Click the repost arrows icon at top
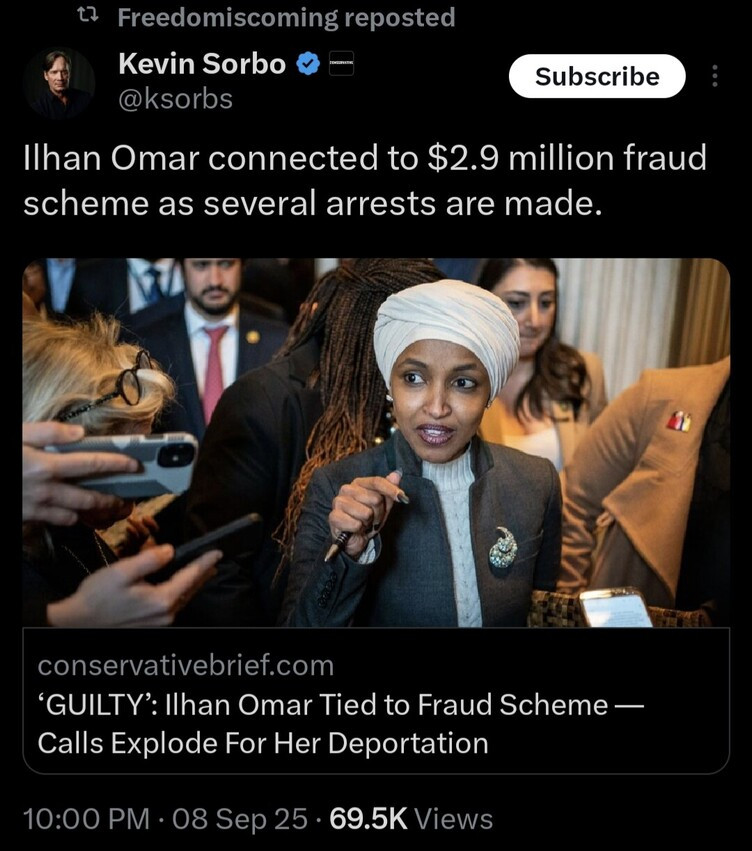Viewport: 752px width, 851px height. pyautogui.click(x=88, y=16)
